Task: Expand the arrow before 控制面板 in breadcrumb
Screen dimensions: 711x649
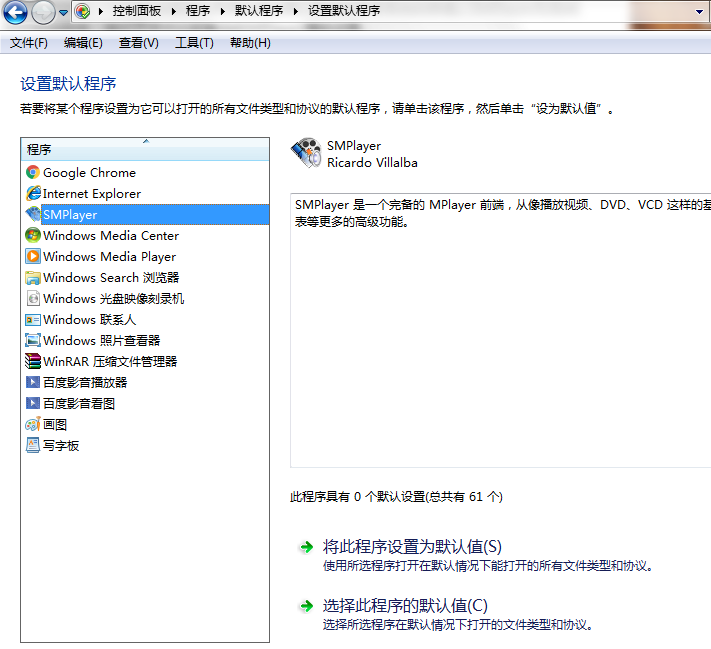Action: pyautogui.click(x=101, y=11)
